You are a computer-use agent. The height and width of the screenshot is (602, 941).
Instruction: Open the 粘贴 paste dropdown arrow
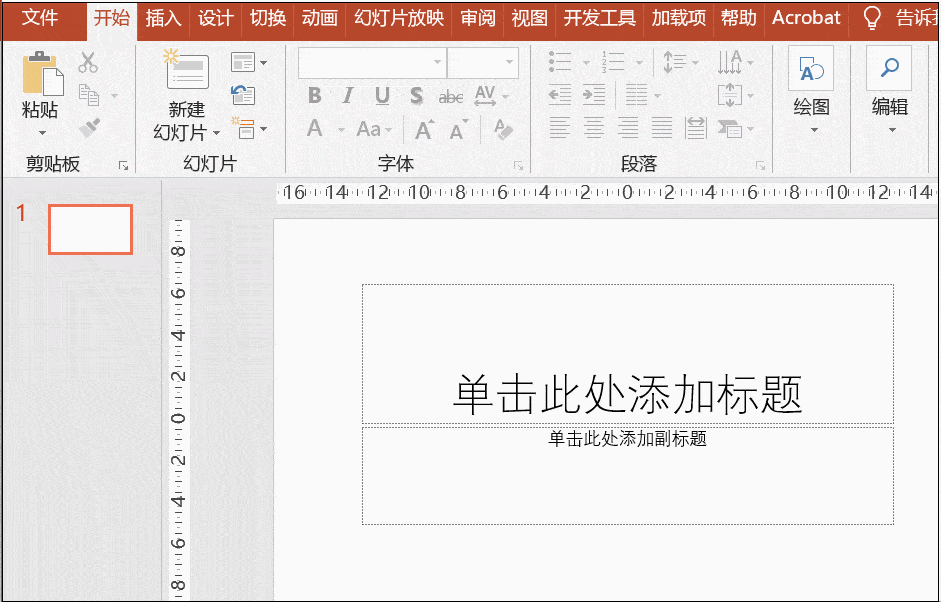[x=42, y=134]
